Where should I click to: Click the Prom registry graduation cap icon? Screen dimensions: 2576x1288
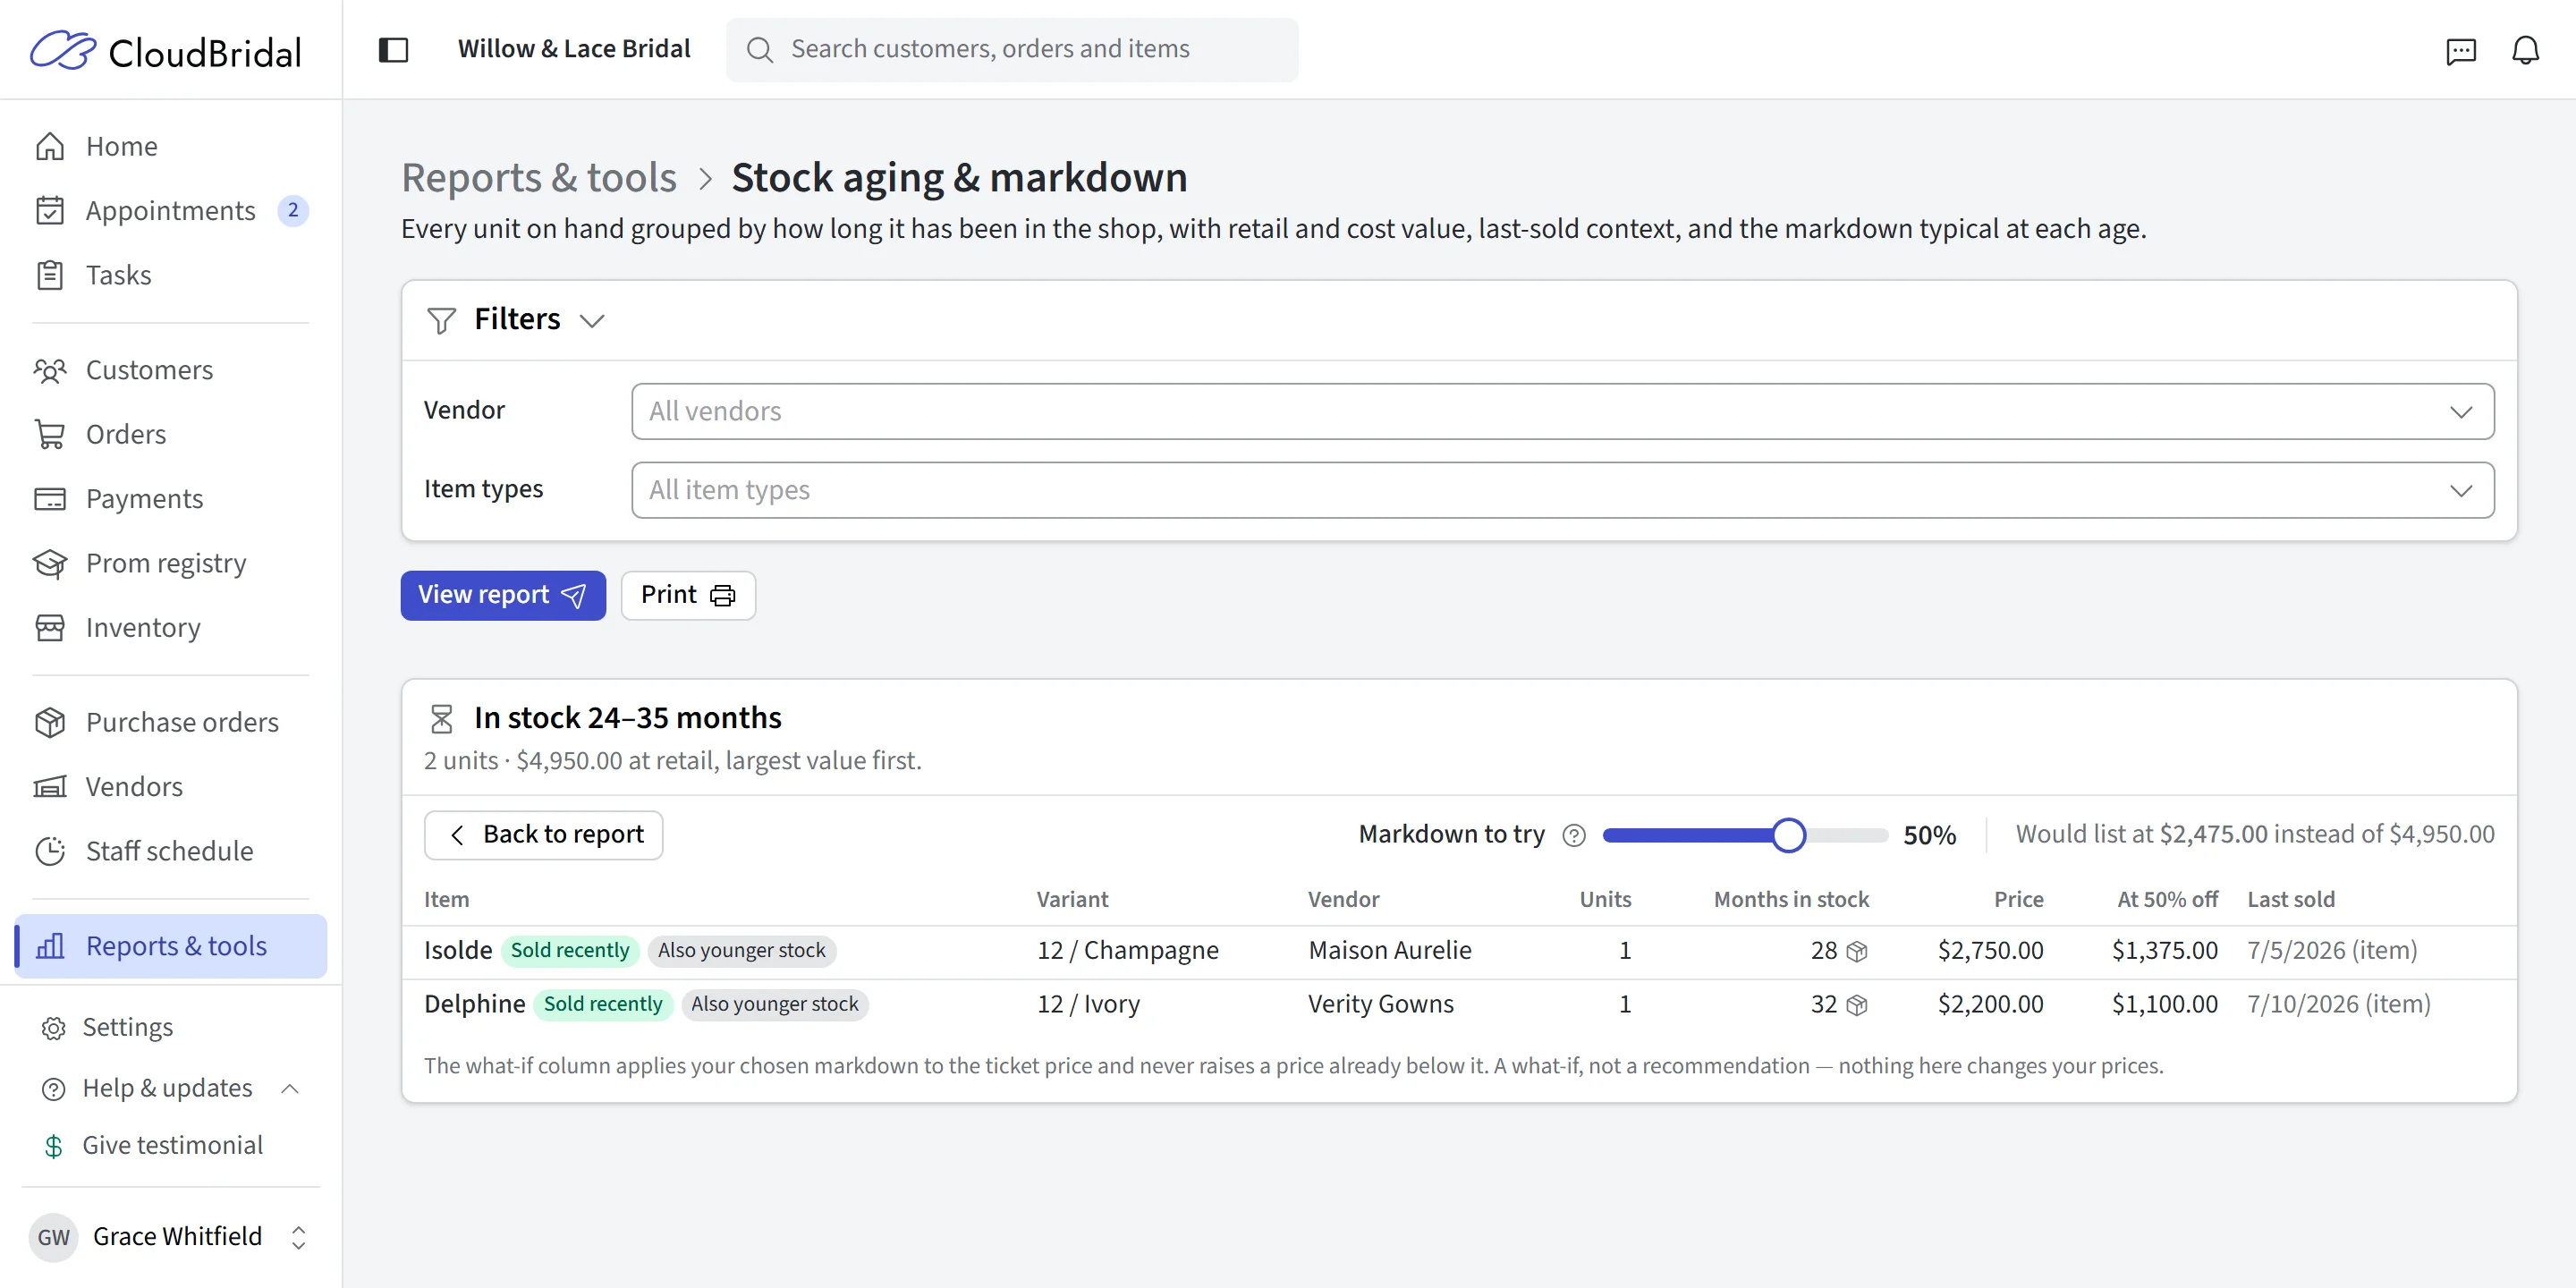tap(50, 563)
